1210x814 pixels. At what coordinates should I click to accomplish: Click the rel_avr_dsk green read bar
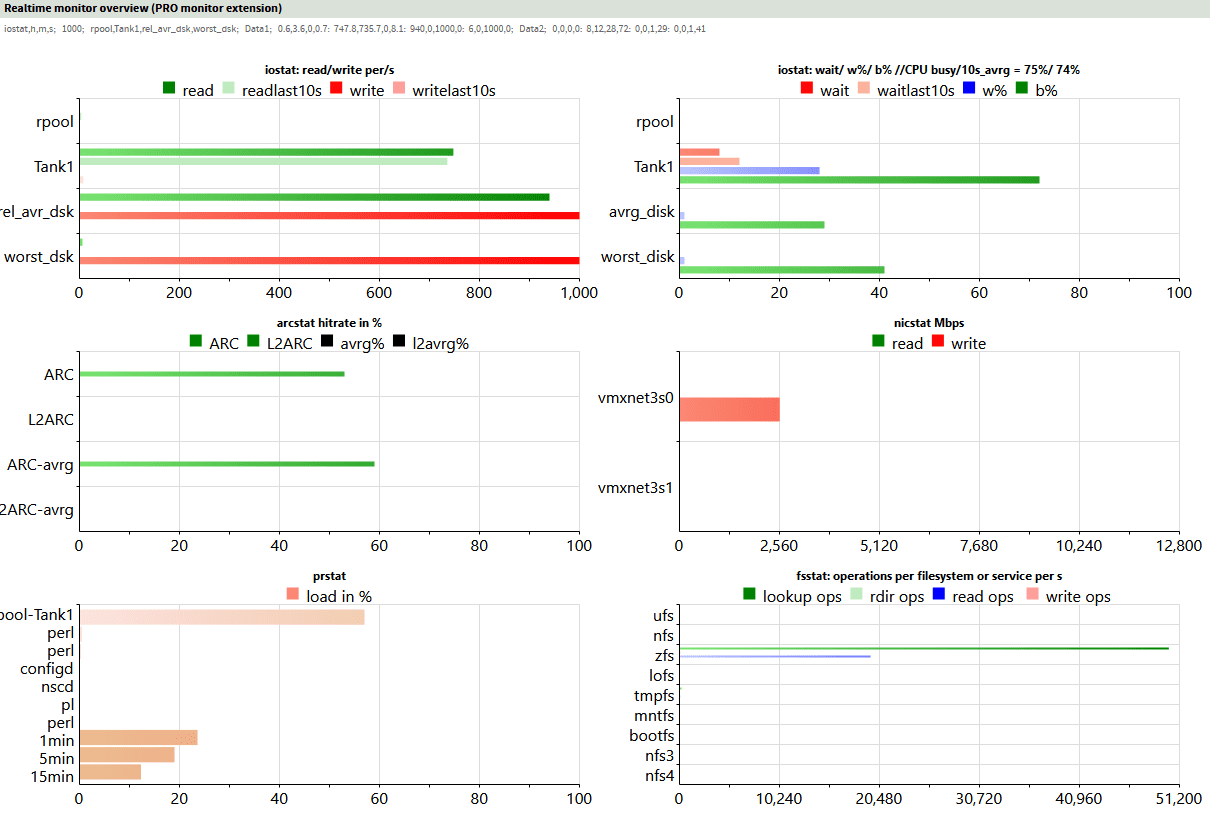[x=314, y=197]
